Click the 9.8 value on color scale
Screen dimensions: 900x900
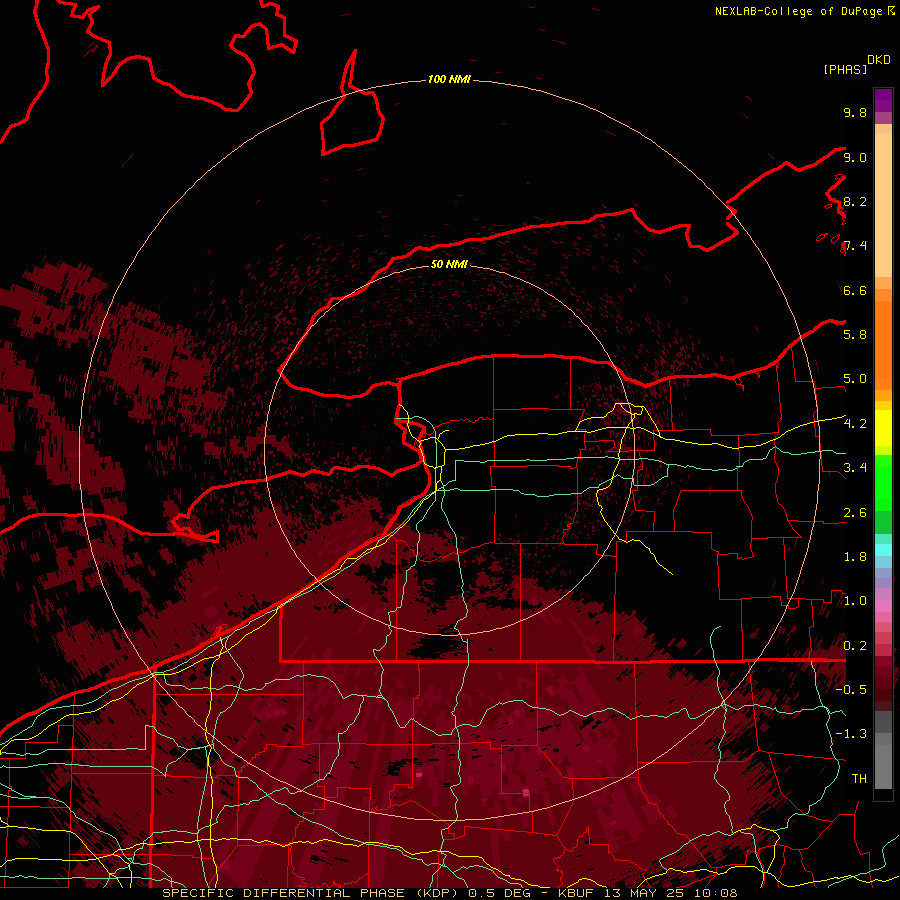pyautogui.click(x=855, y=112)
